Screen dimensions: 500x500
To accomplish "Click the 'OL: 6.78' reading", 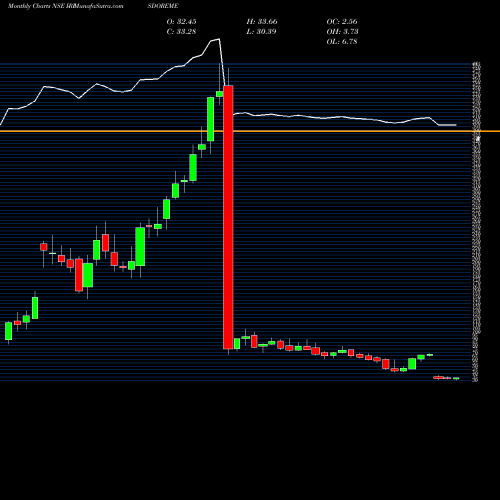I will point(342,41).
